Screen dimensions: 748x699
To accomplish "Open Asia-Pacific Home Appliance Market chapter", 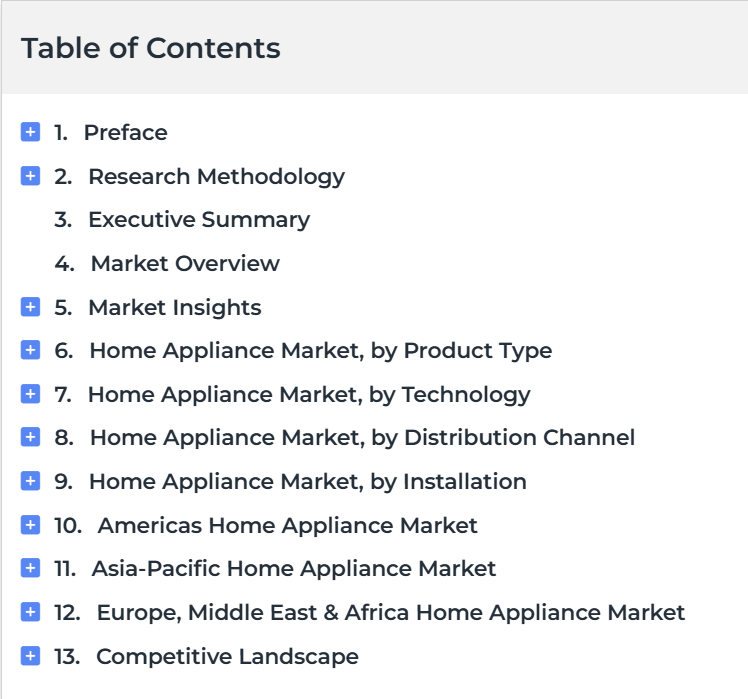I will (x=294, y=568).
